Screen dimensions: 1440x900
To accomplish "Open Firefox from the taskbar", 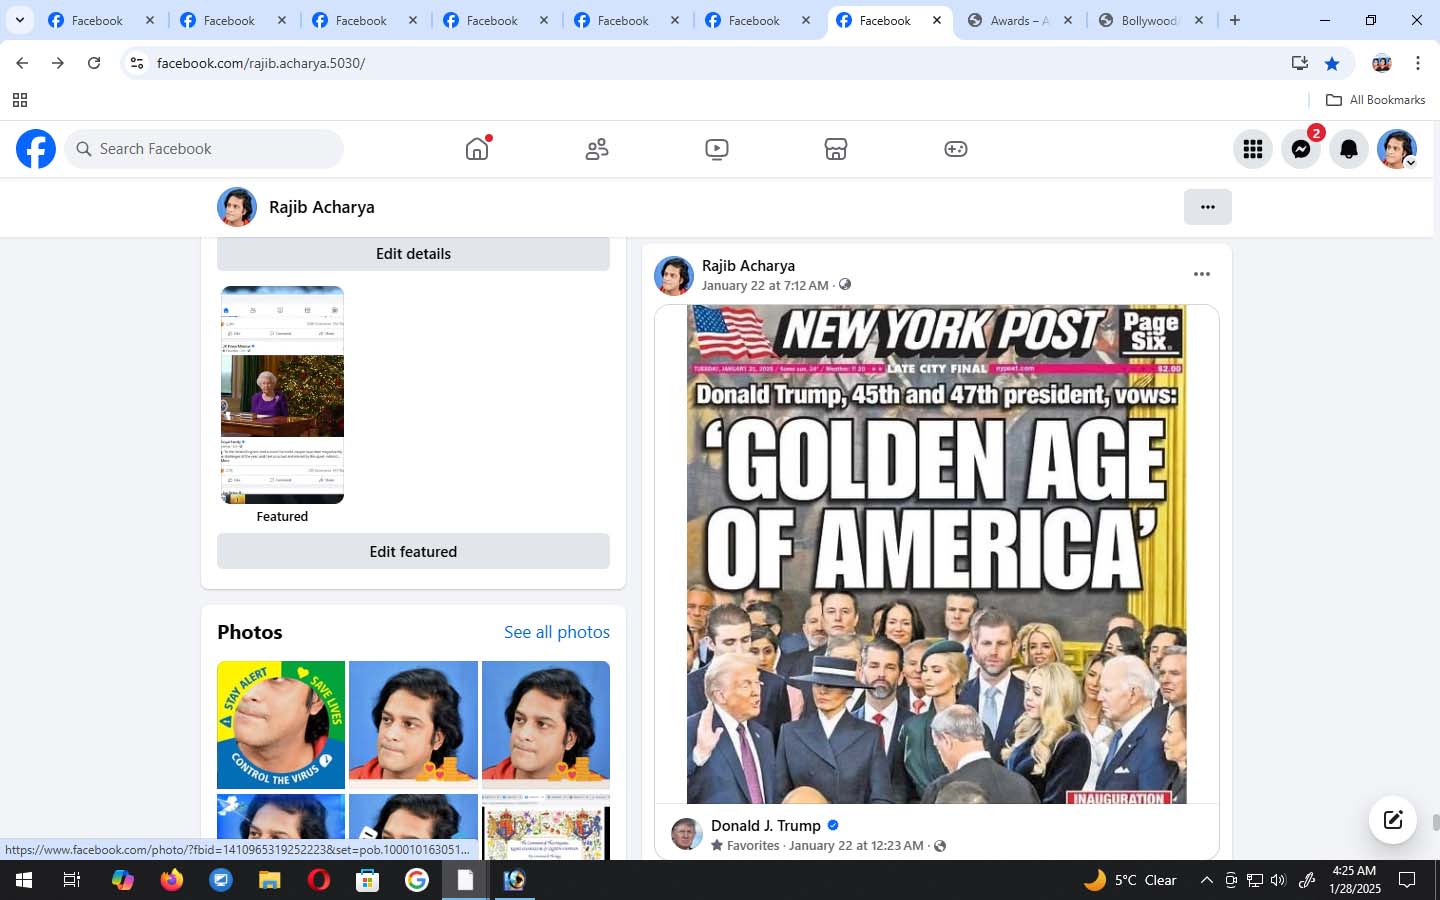I will pos(172,880).
